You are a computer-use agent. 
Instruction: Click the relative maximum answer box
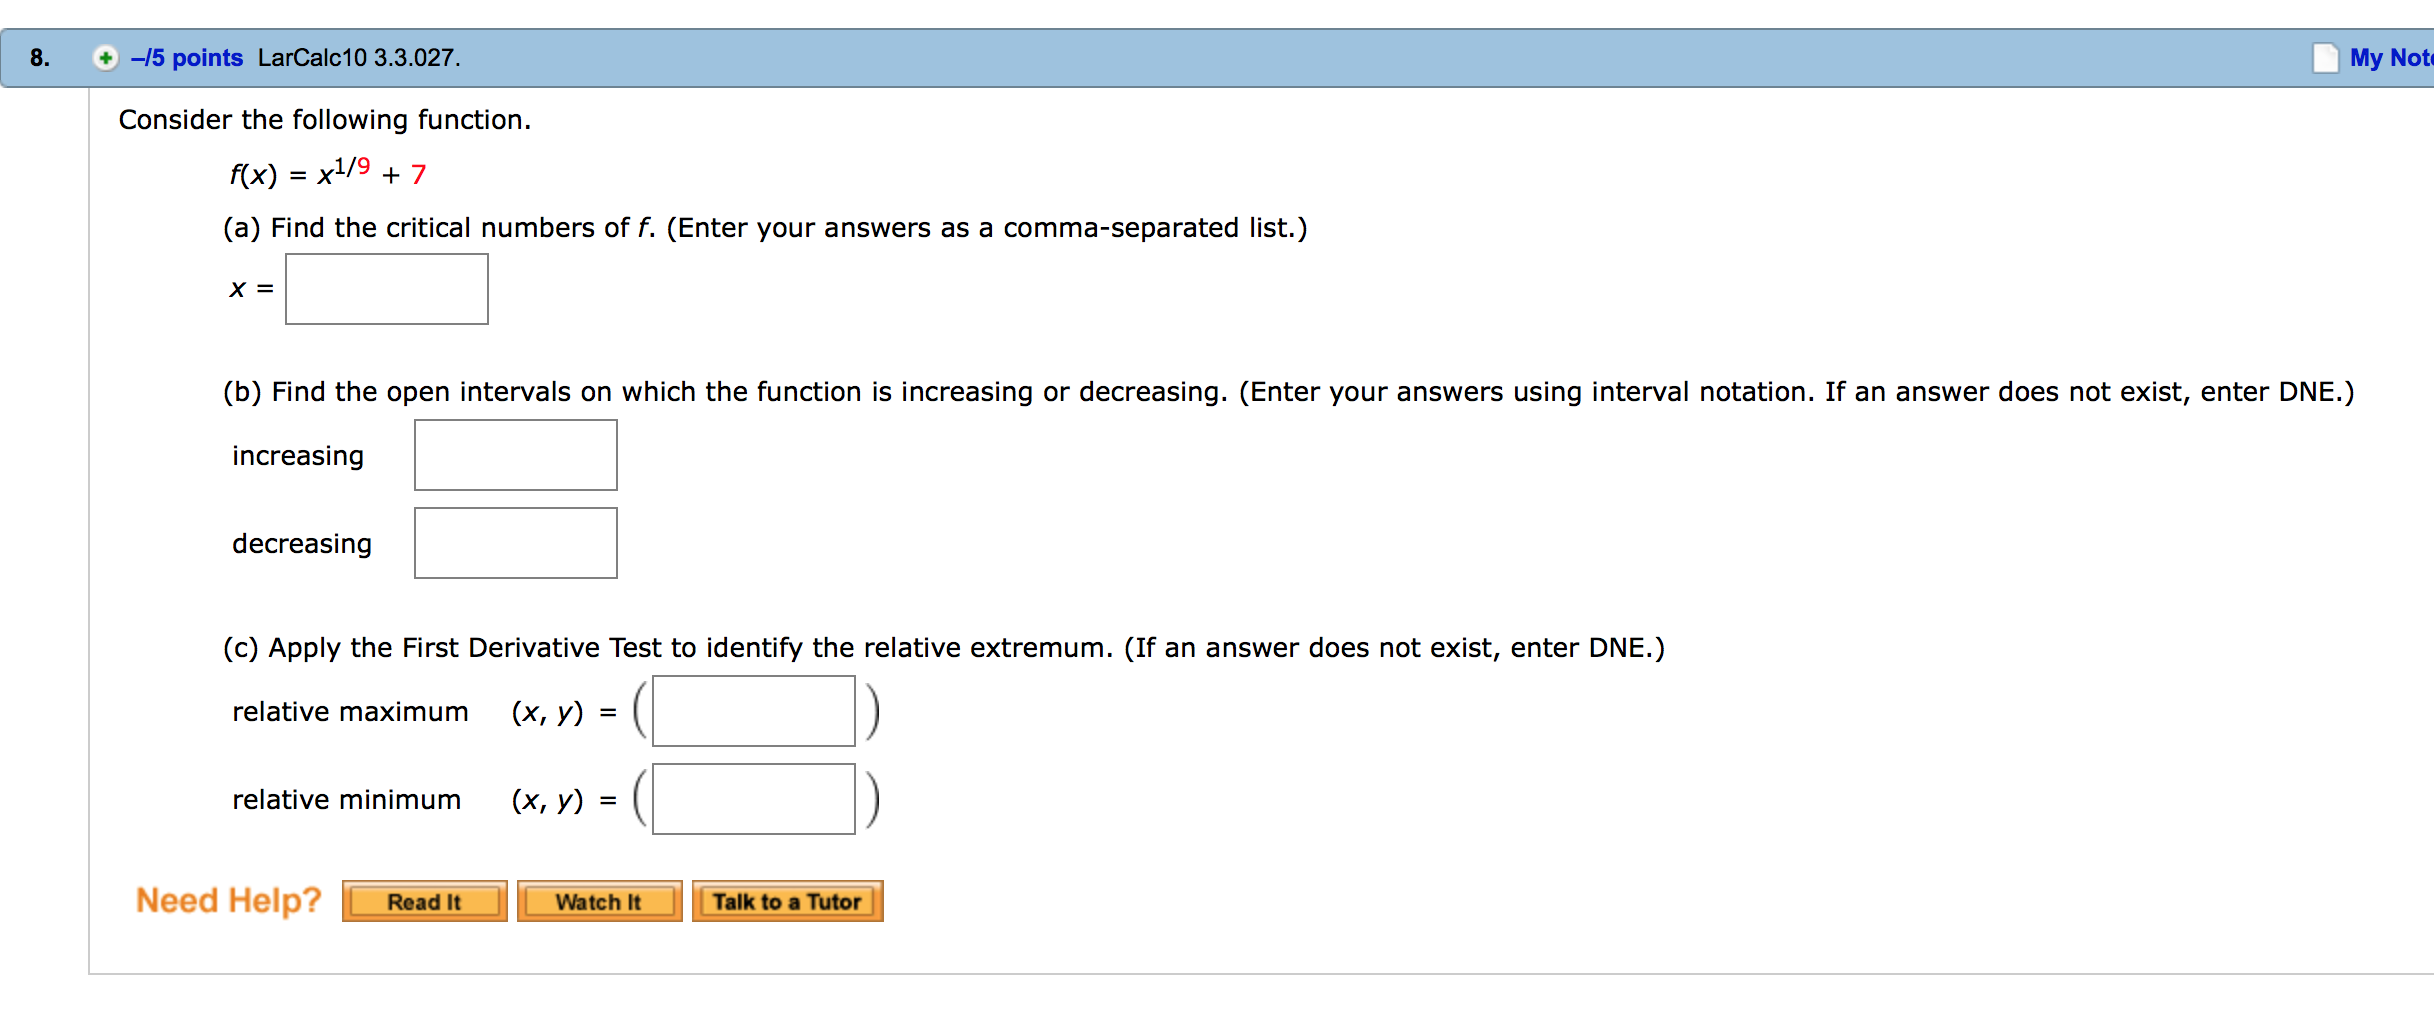tap(754, 711)
